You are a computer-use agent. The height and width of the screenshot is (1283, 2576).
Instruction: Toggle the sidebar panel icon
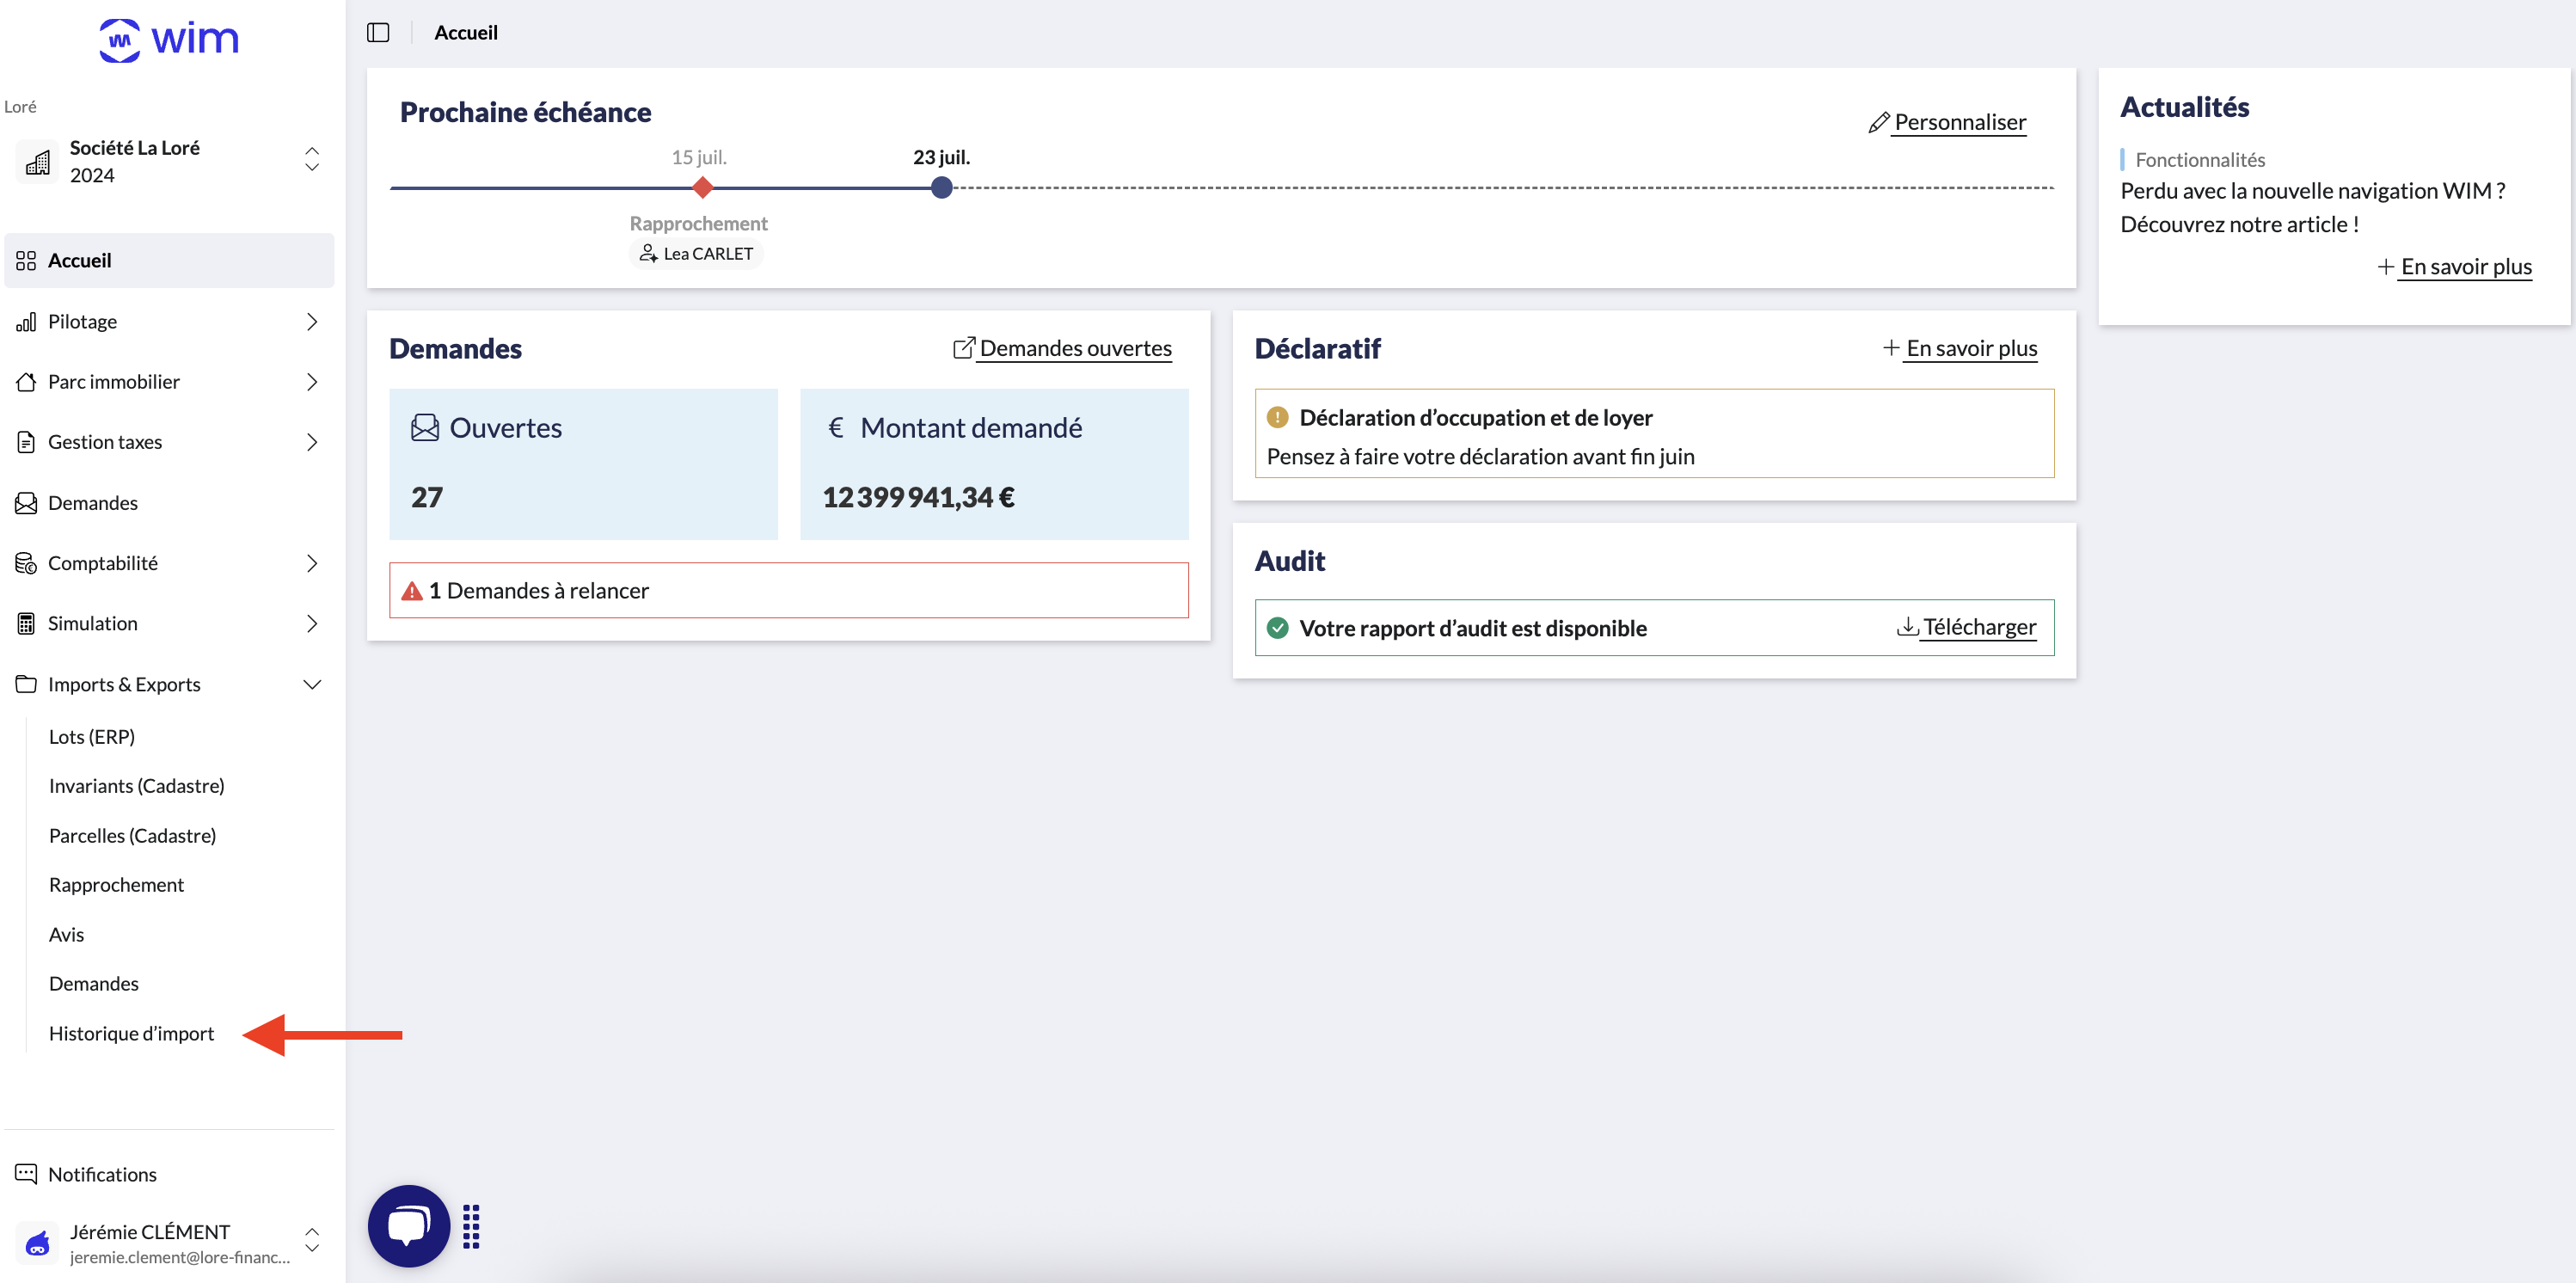click(x=378, y=33)
